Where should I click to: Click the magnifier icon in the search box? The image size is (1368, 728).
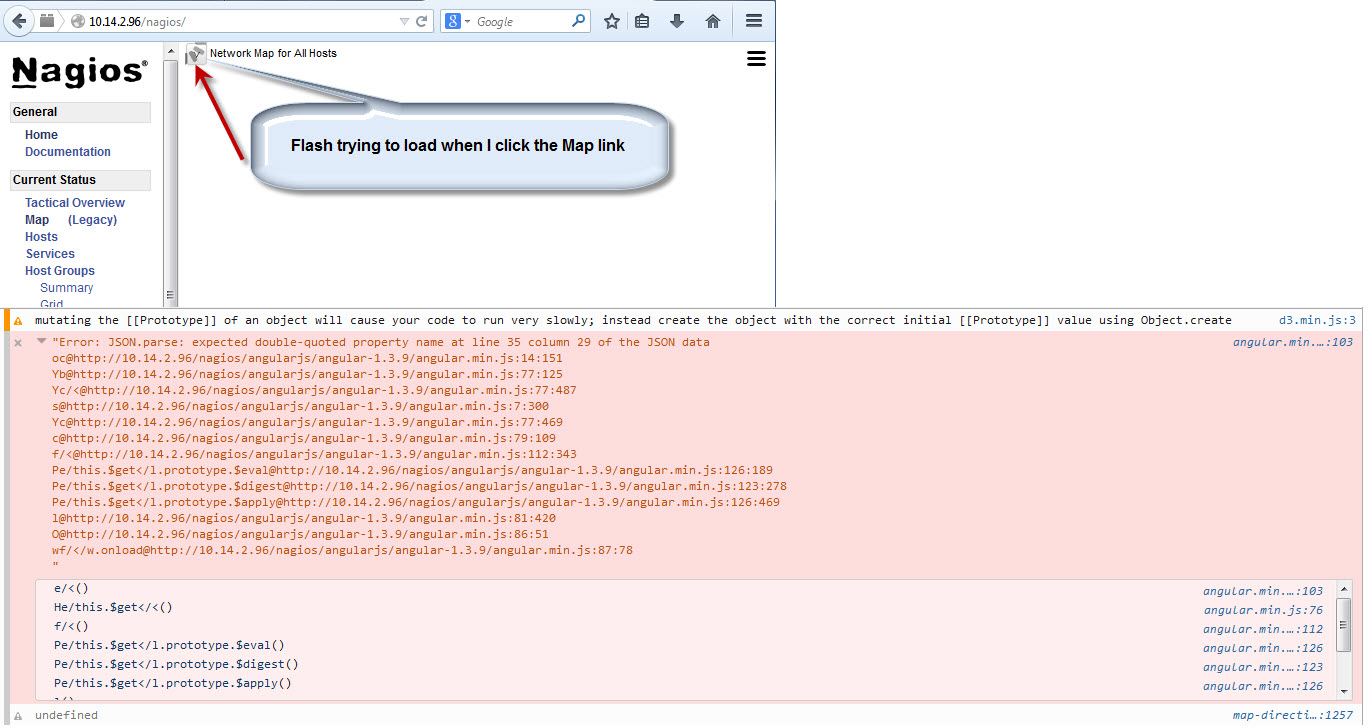click(579, 21)
